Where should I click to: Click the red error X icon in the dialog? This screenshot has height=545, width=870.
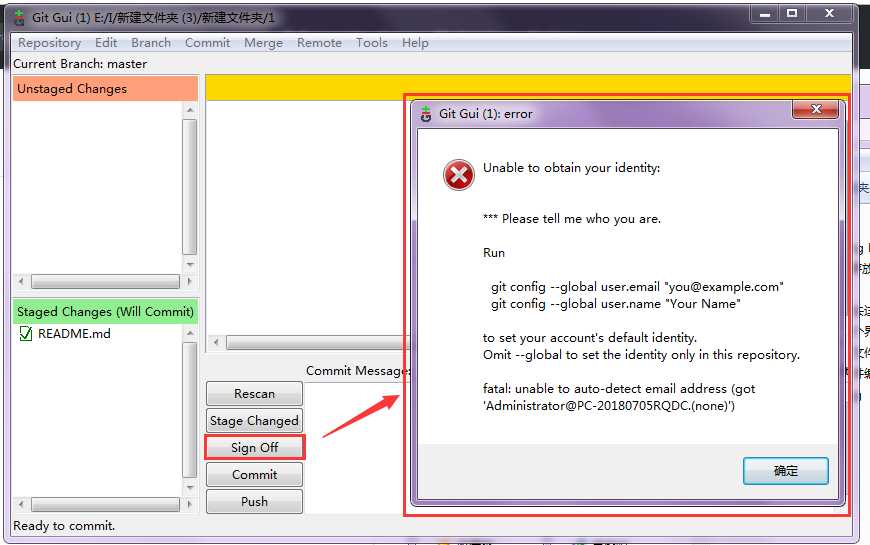coord(458,175)
